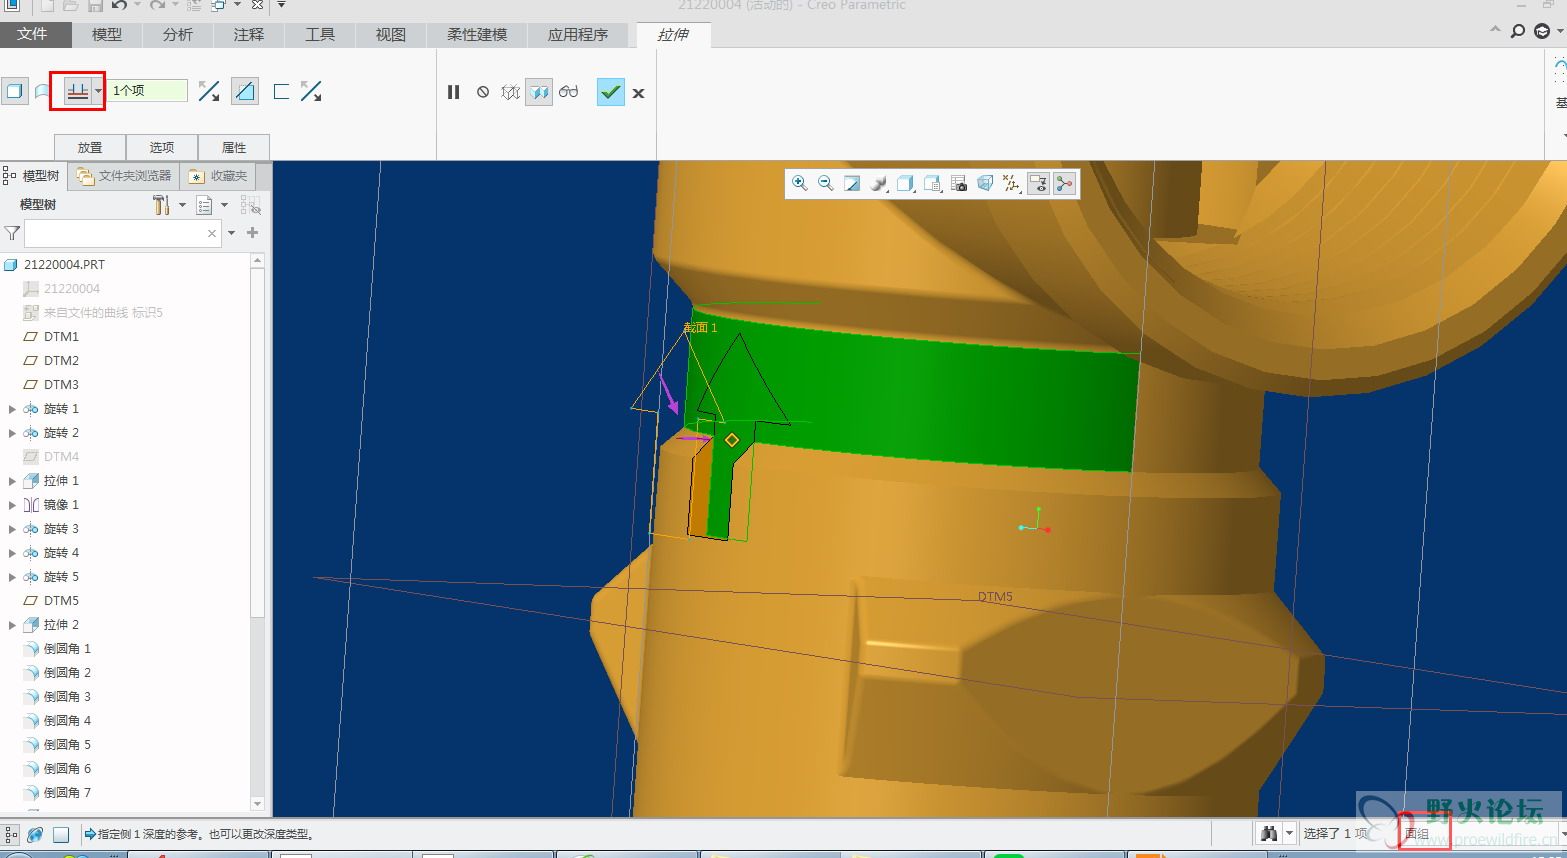The height and width of the screenshot is (858, 1567).
Task: Switch to the 应用程序 ribbon tab
Action: click(578, 34)
